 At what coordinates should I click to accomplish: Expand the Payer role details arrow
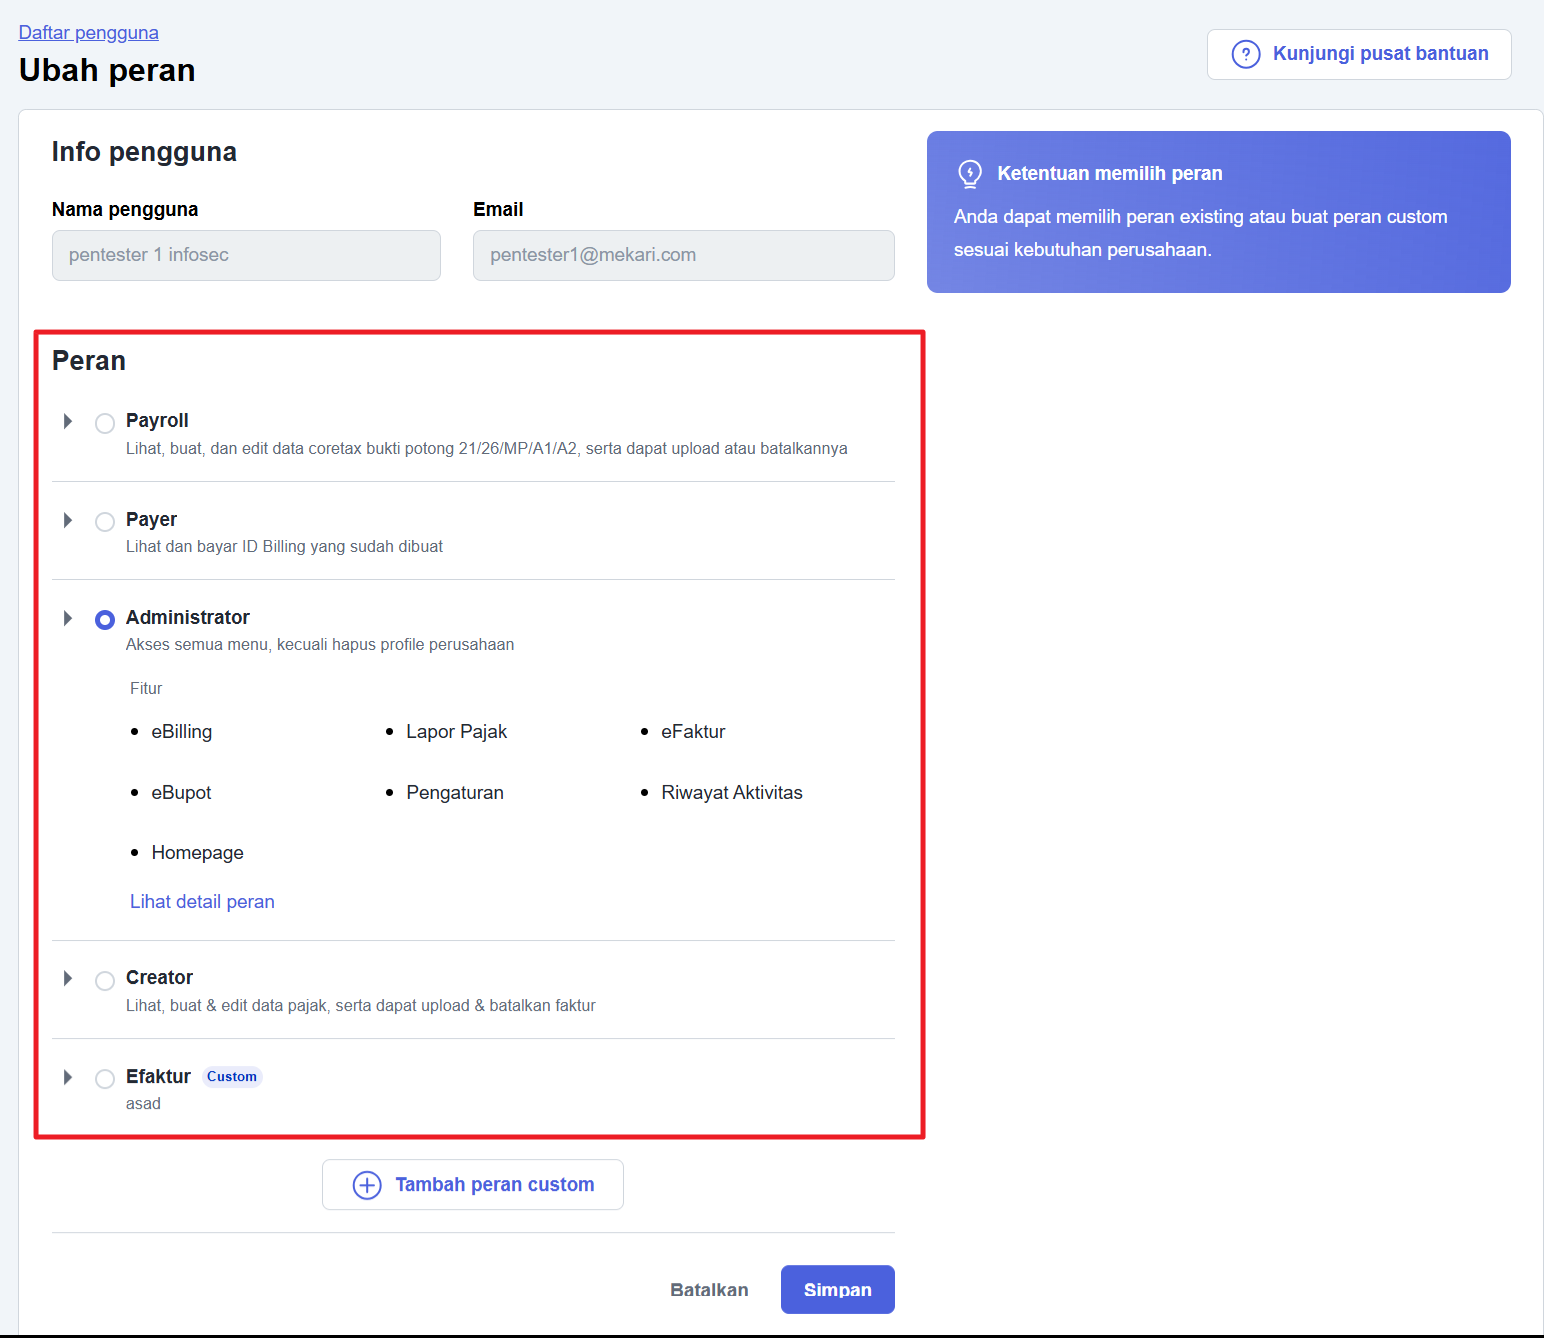68,520
